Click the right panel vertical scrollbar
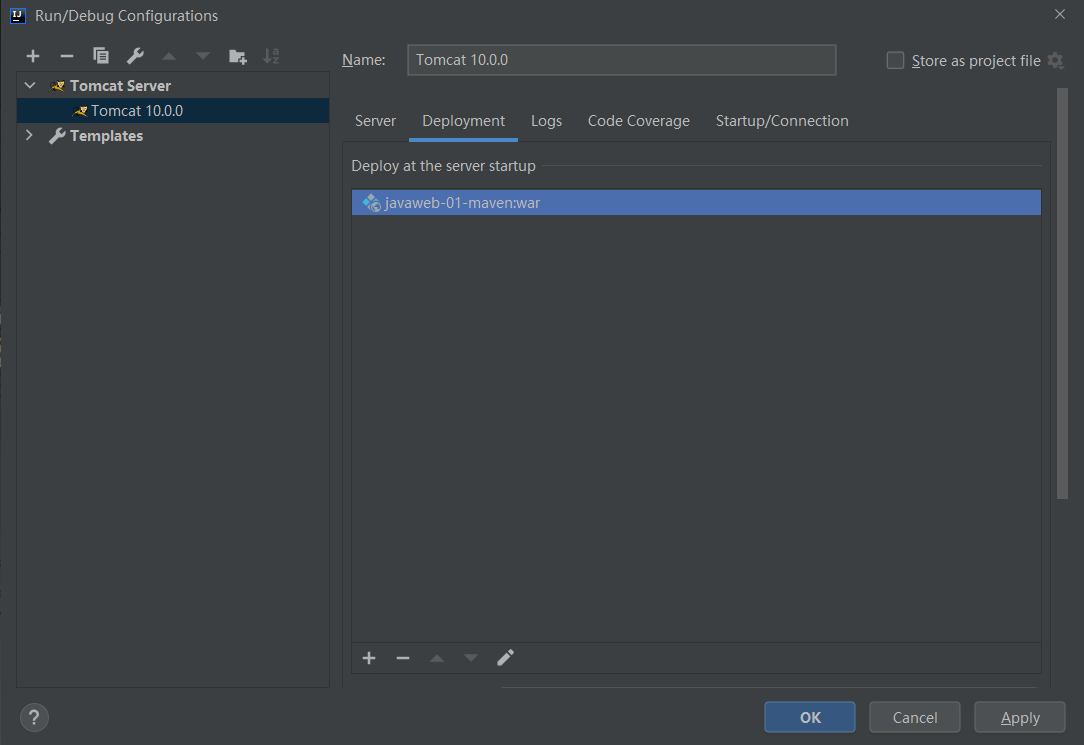Image resolution: width=1084 pixels, height=745 pixels. (1063, 293)
